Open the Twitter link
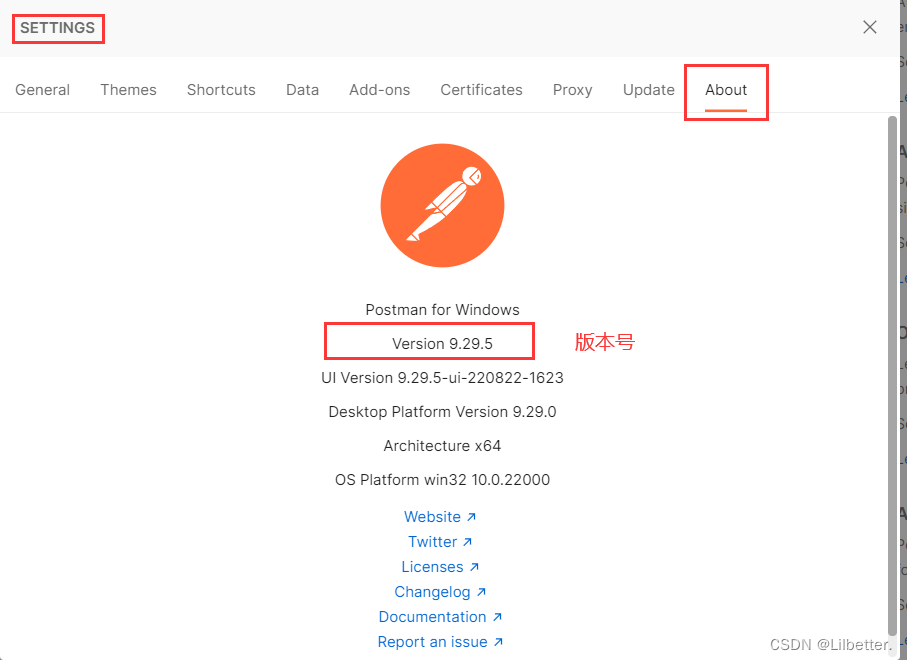The image size is (907, 660). point(440,541)
